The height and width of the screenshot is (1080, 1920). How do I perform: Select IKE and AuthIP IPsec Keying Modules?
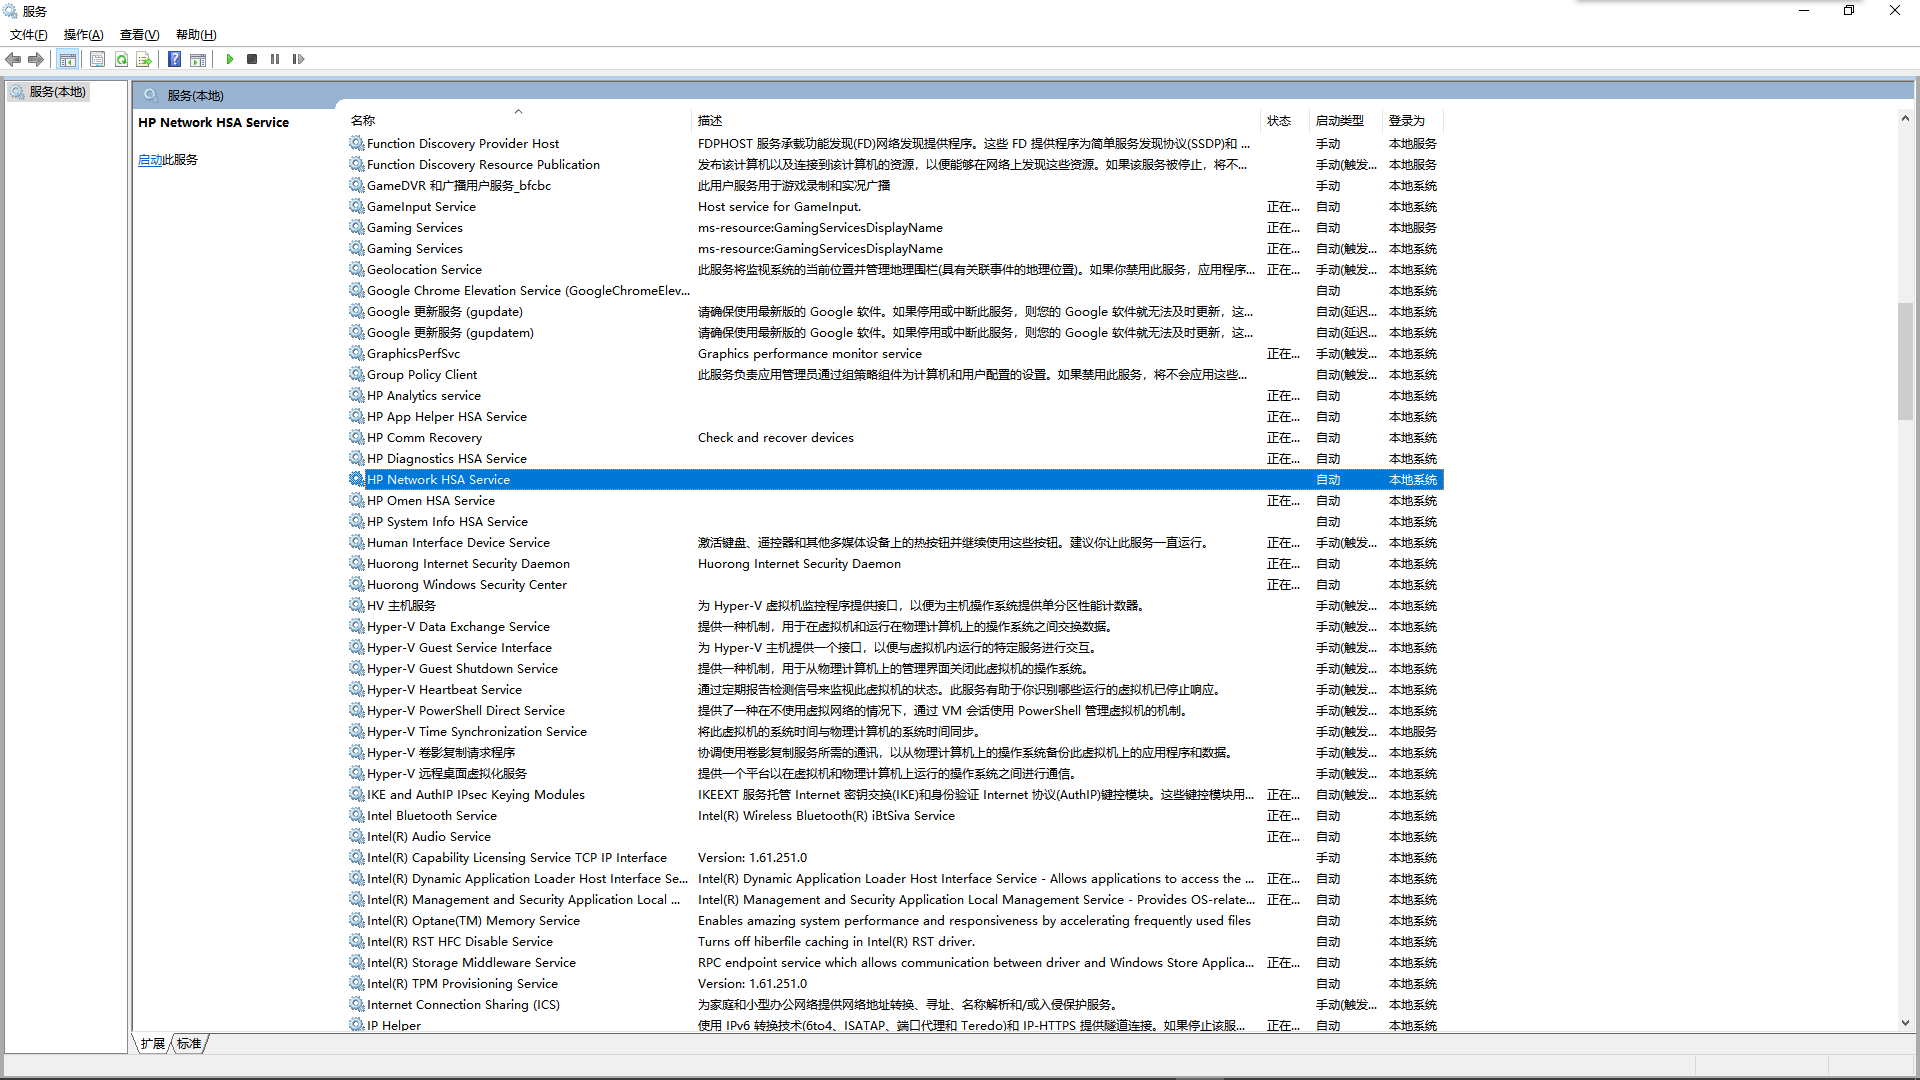(x=895, y=794)
